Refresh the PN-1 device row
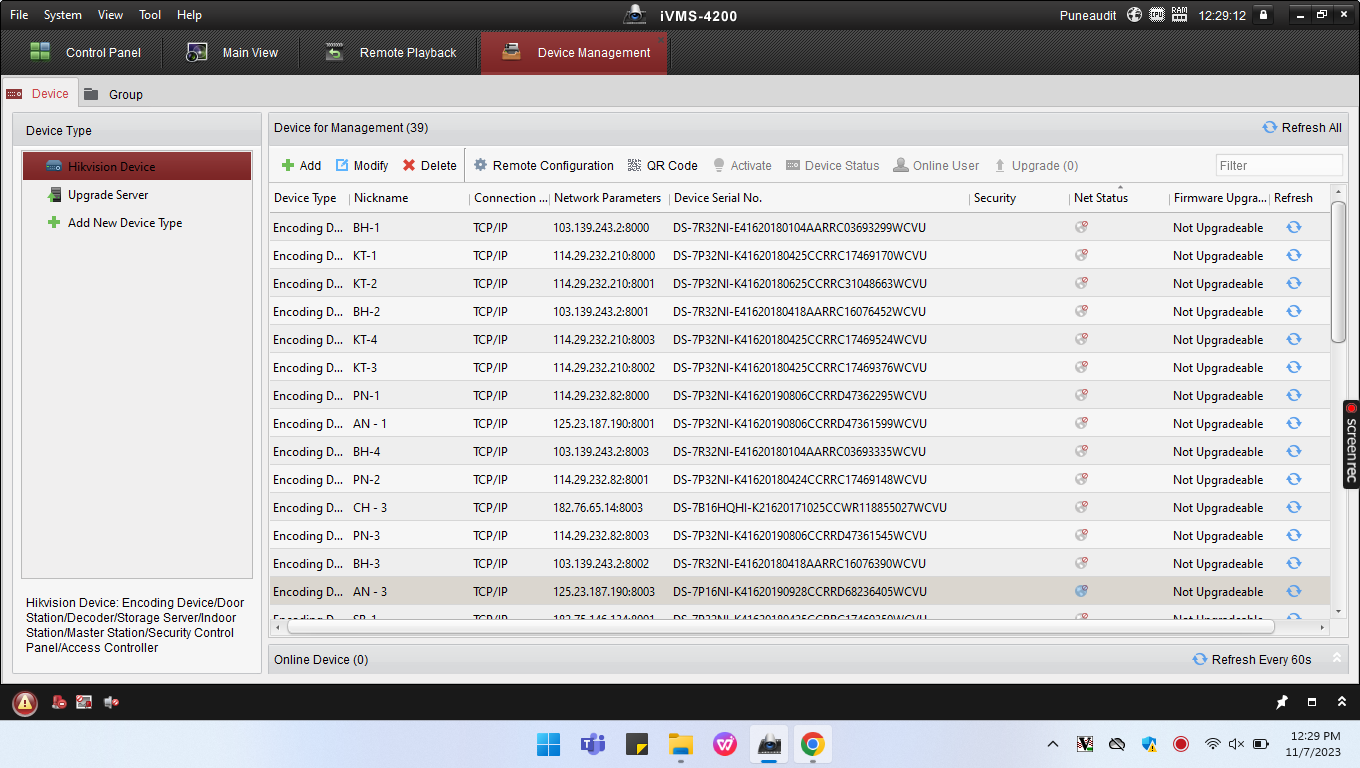1360x768 pixels. [1293, 395]
